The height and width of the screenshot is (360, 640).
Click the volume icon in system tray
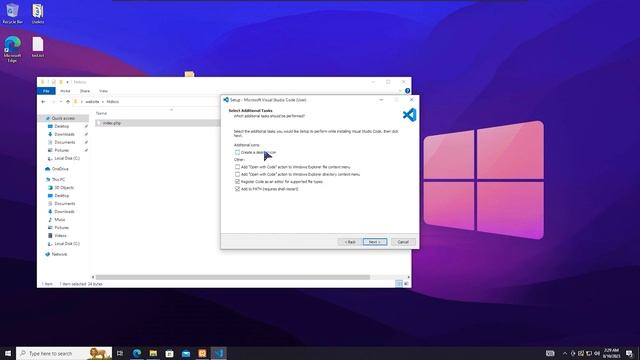pyautogui.click(x=597, y=353)
